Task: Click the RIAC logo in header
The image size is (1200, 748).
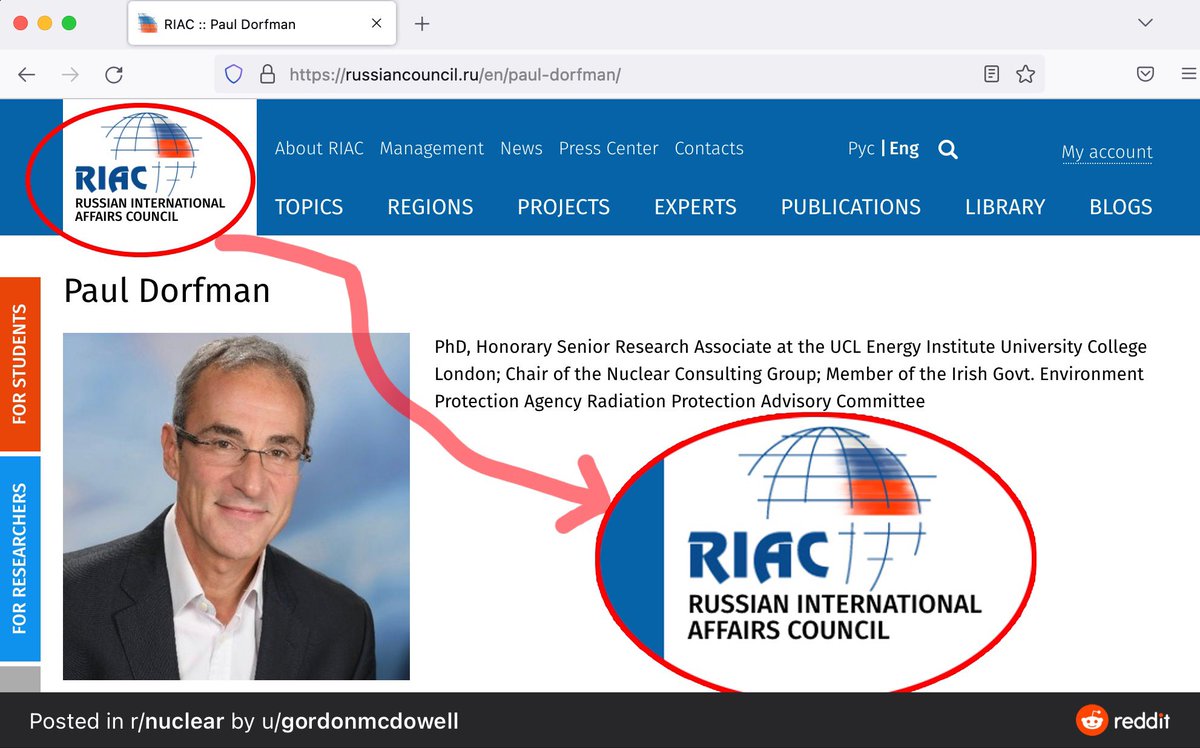Action: [x=151, y=167]
